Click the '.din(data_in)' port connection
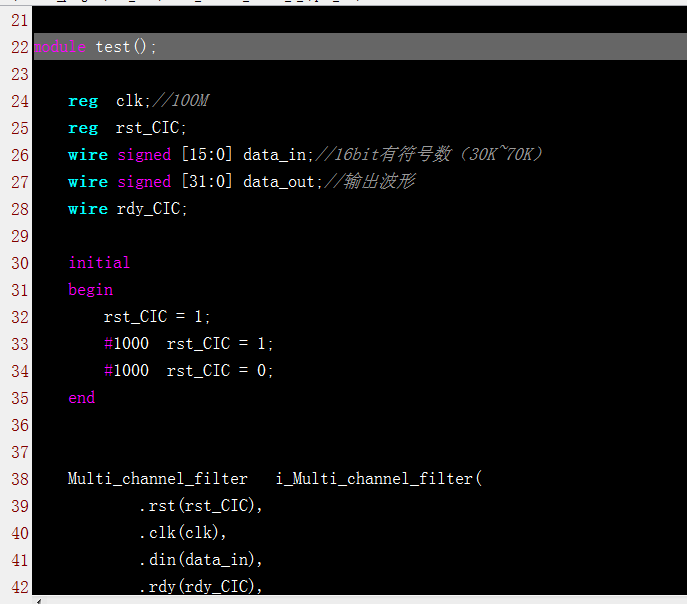The height and width of the screenshot is (604, 687). (201, 560)
